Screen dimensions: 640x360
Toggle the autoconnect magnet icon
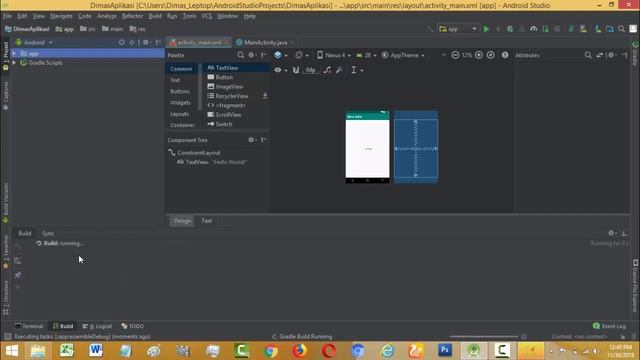[296, 70]
